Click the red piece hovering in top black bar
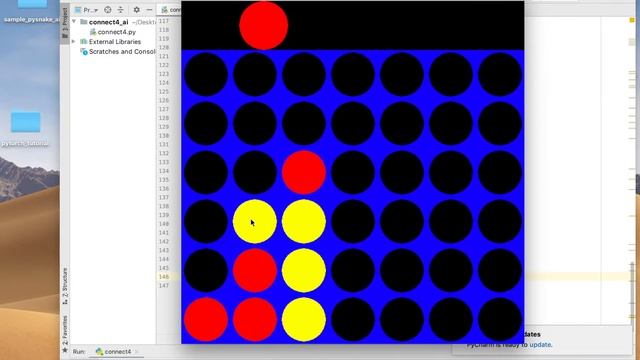The image size is (640, 360). [x=264, y=26]
